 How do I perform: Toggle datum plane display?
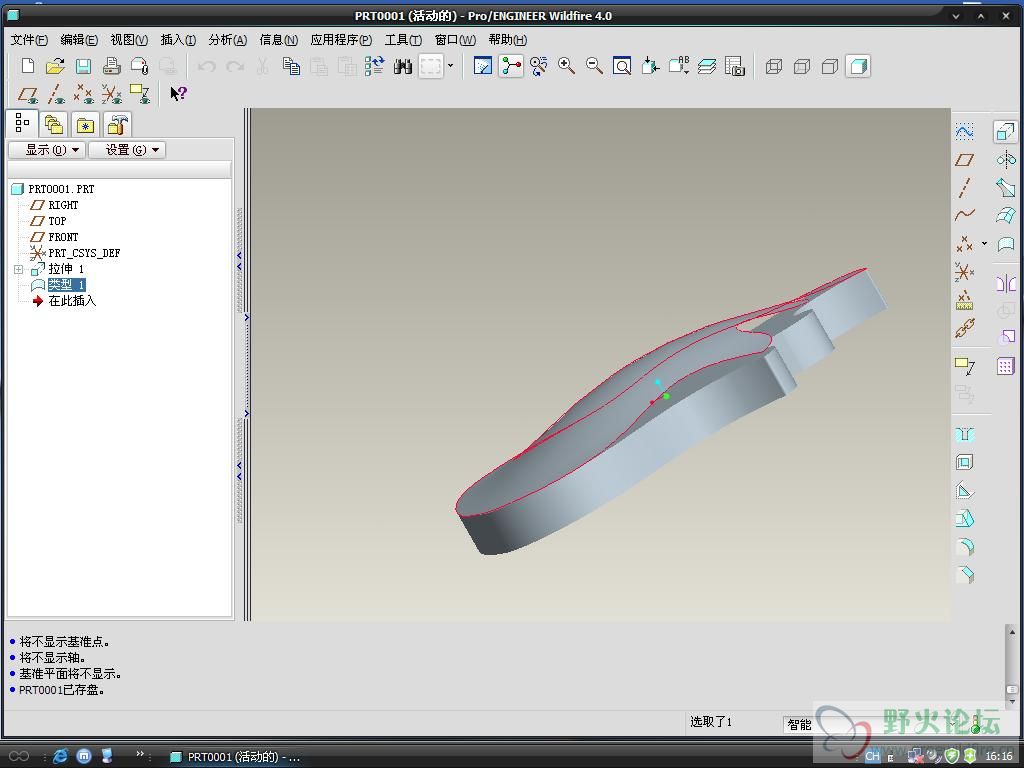[x=27, y=93]
